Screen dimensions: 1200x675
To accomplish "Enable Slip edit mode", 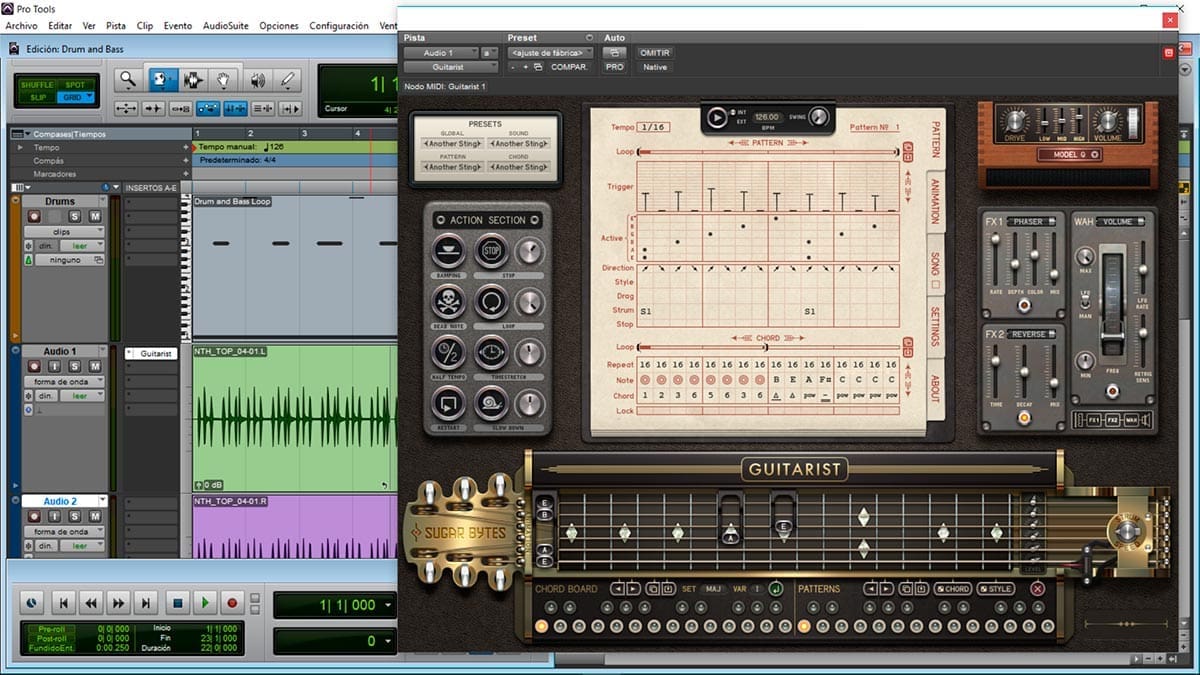I will (38, 97).
